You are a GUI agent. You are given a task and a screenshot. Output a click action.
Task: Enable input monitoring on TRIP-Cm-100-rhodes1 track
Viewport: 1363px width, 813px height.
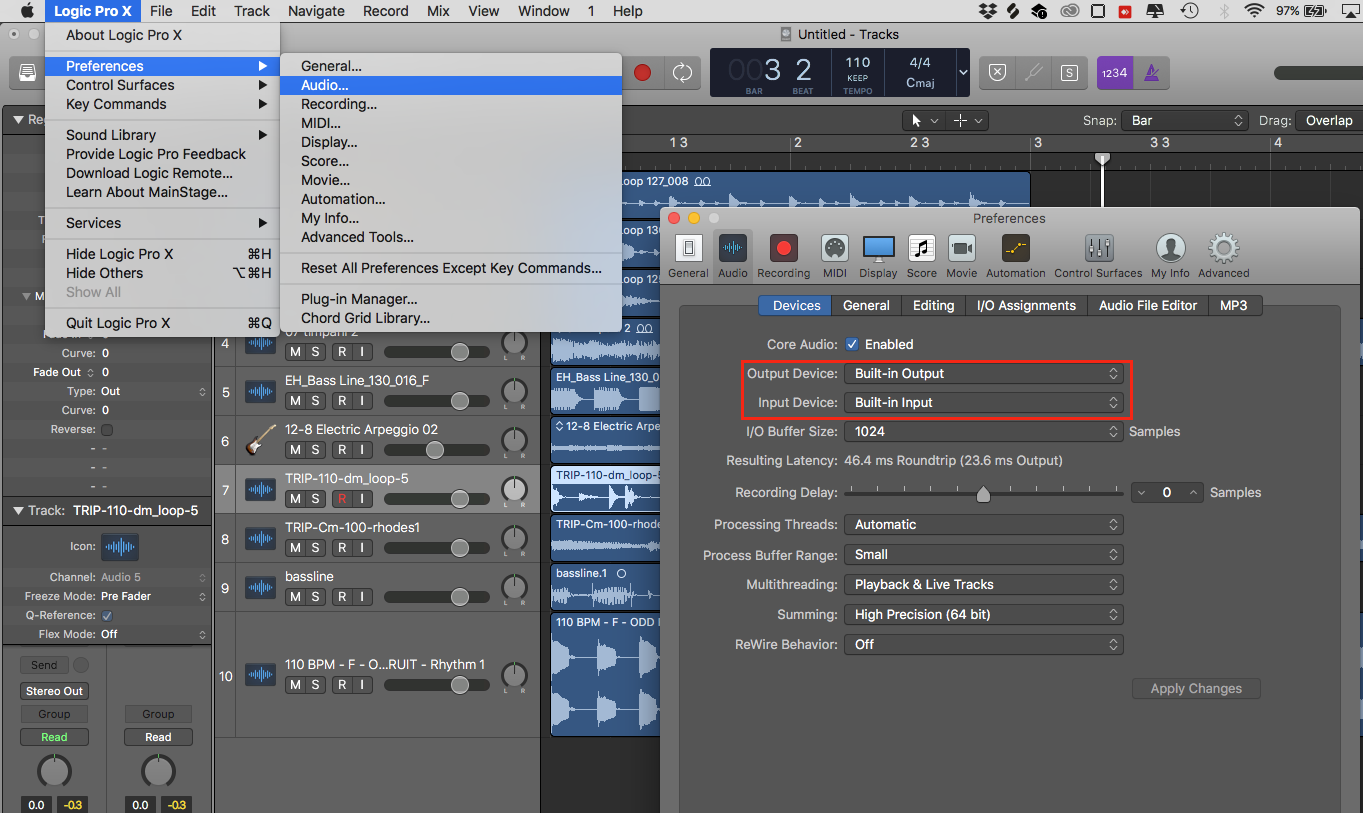tap(362, 548)
